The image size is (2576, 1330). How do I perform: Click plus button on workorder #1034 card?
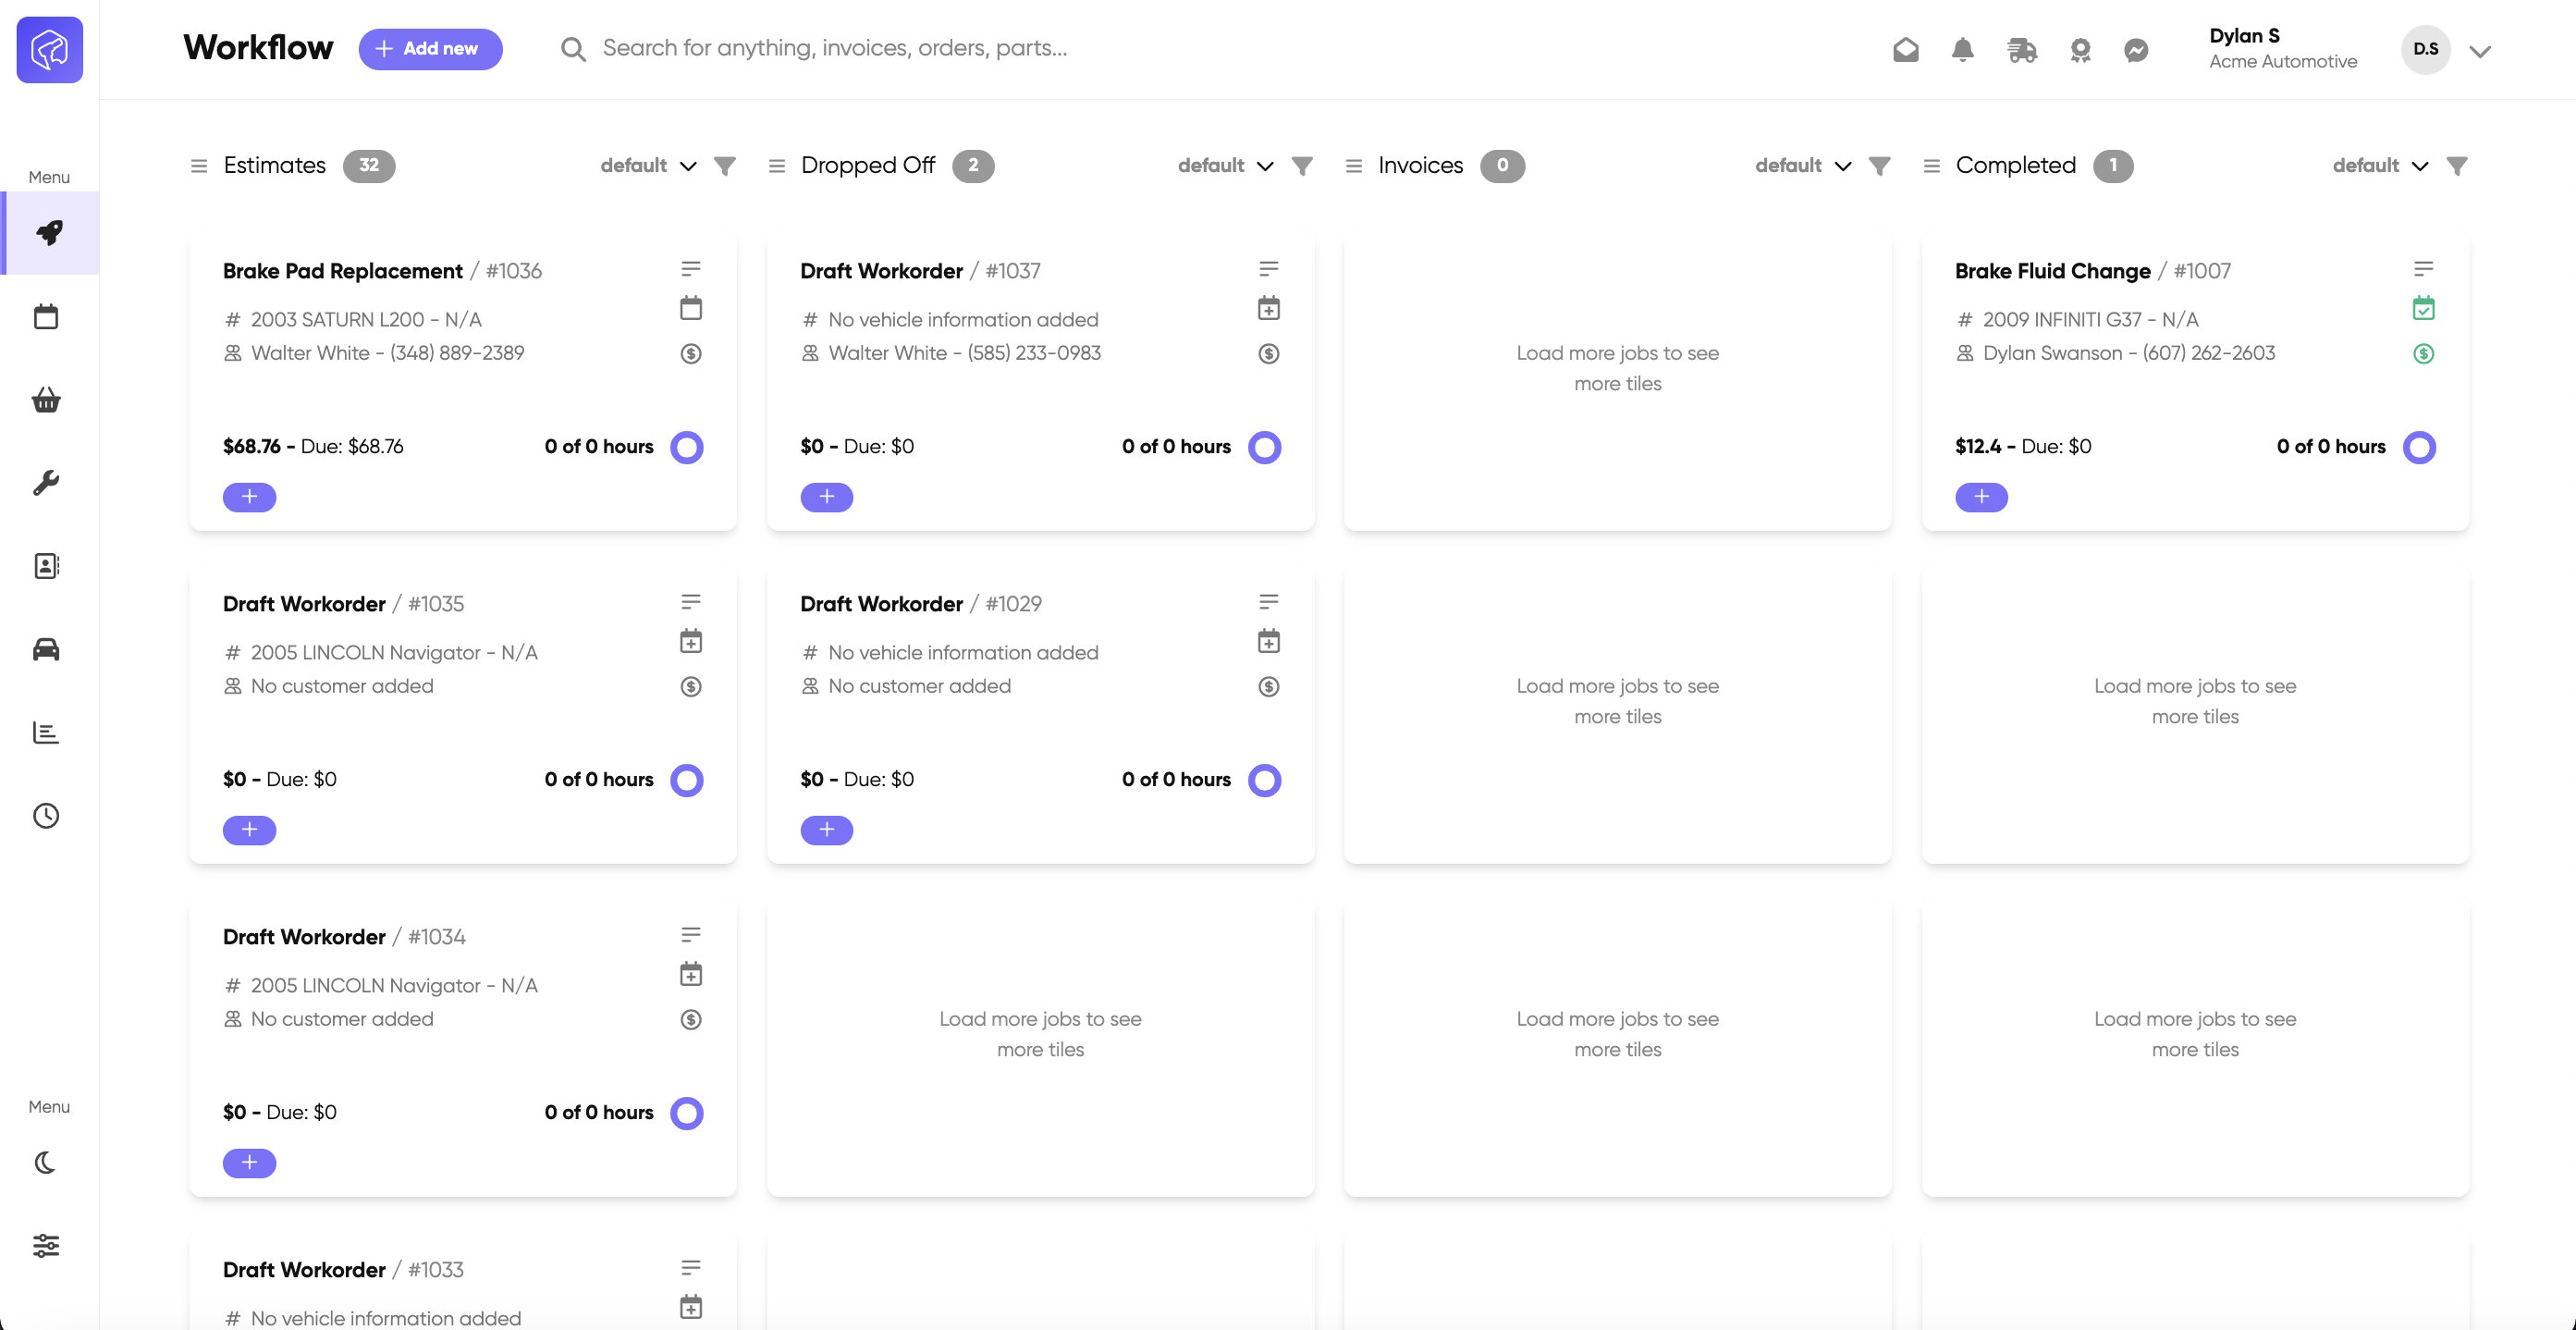(x=249, y=1163)
